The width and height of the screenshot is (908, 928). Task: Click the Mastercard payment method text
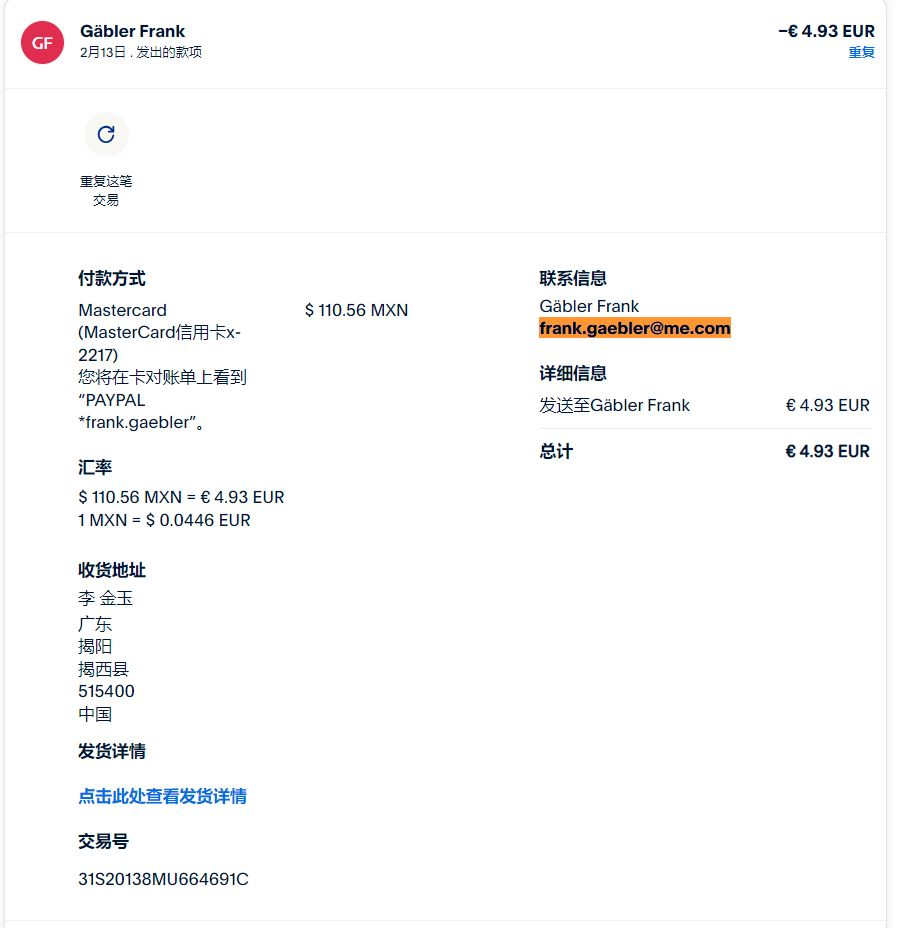tap(123, 310)
